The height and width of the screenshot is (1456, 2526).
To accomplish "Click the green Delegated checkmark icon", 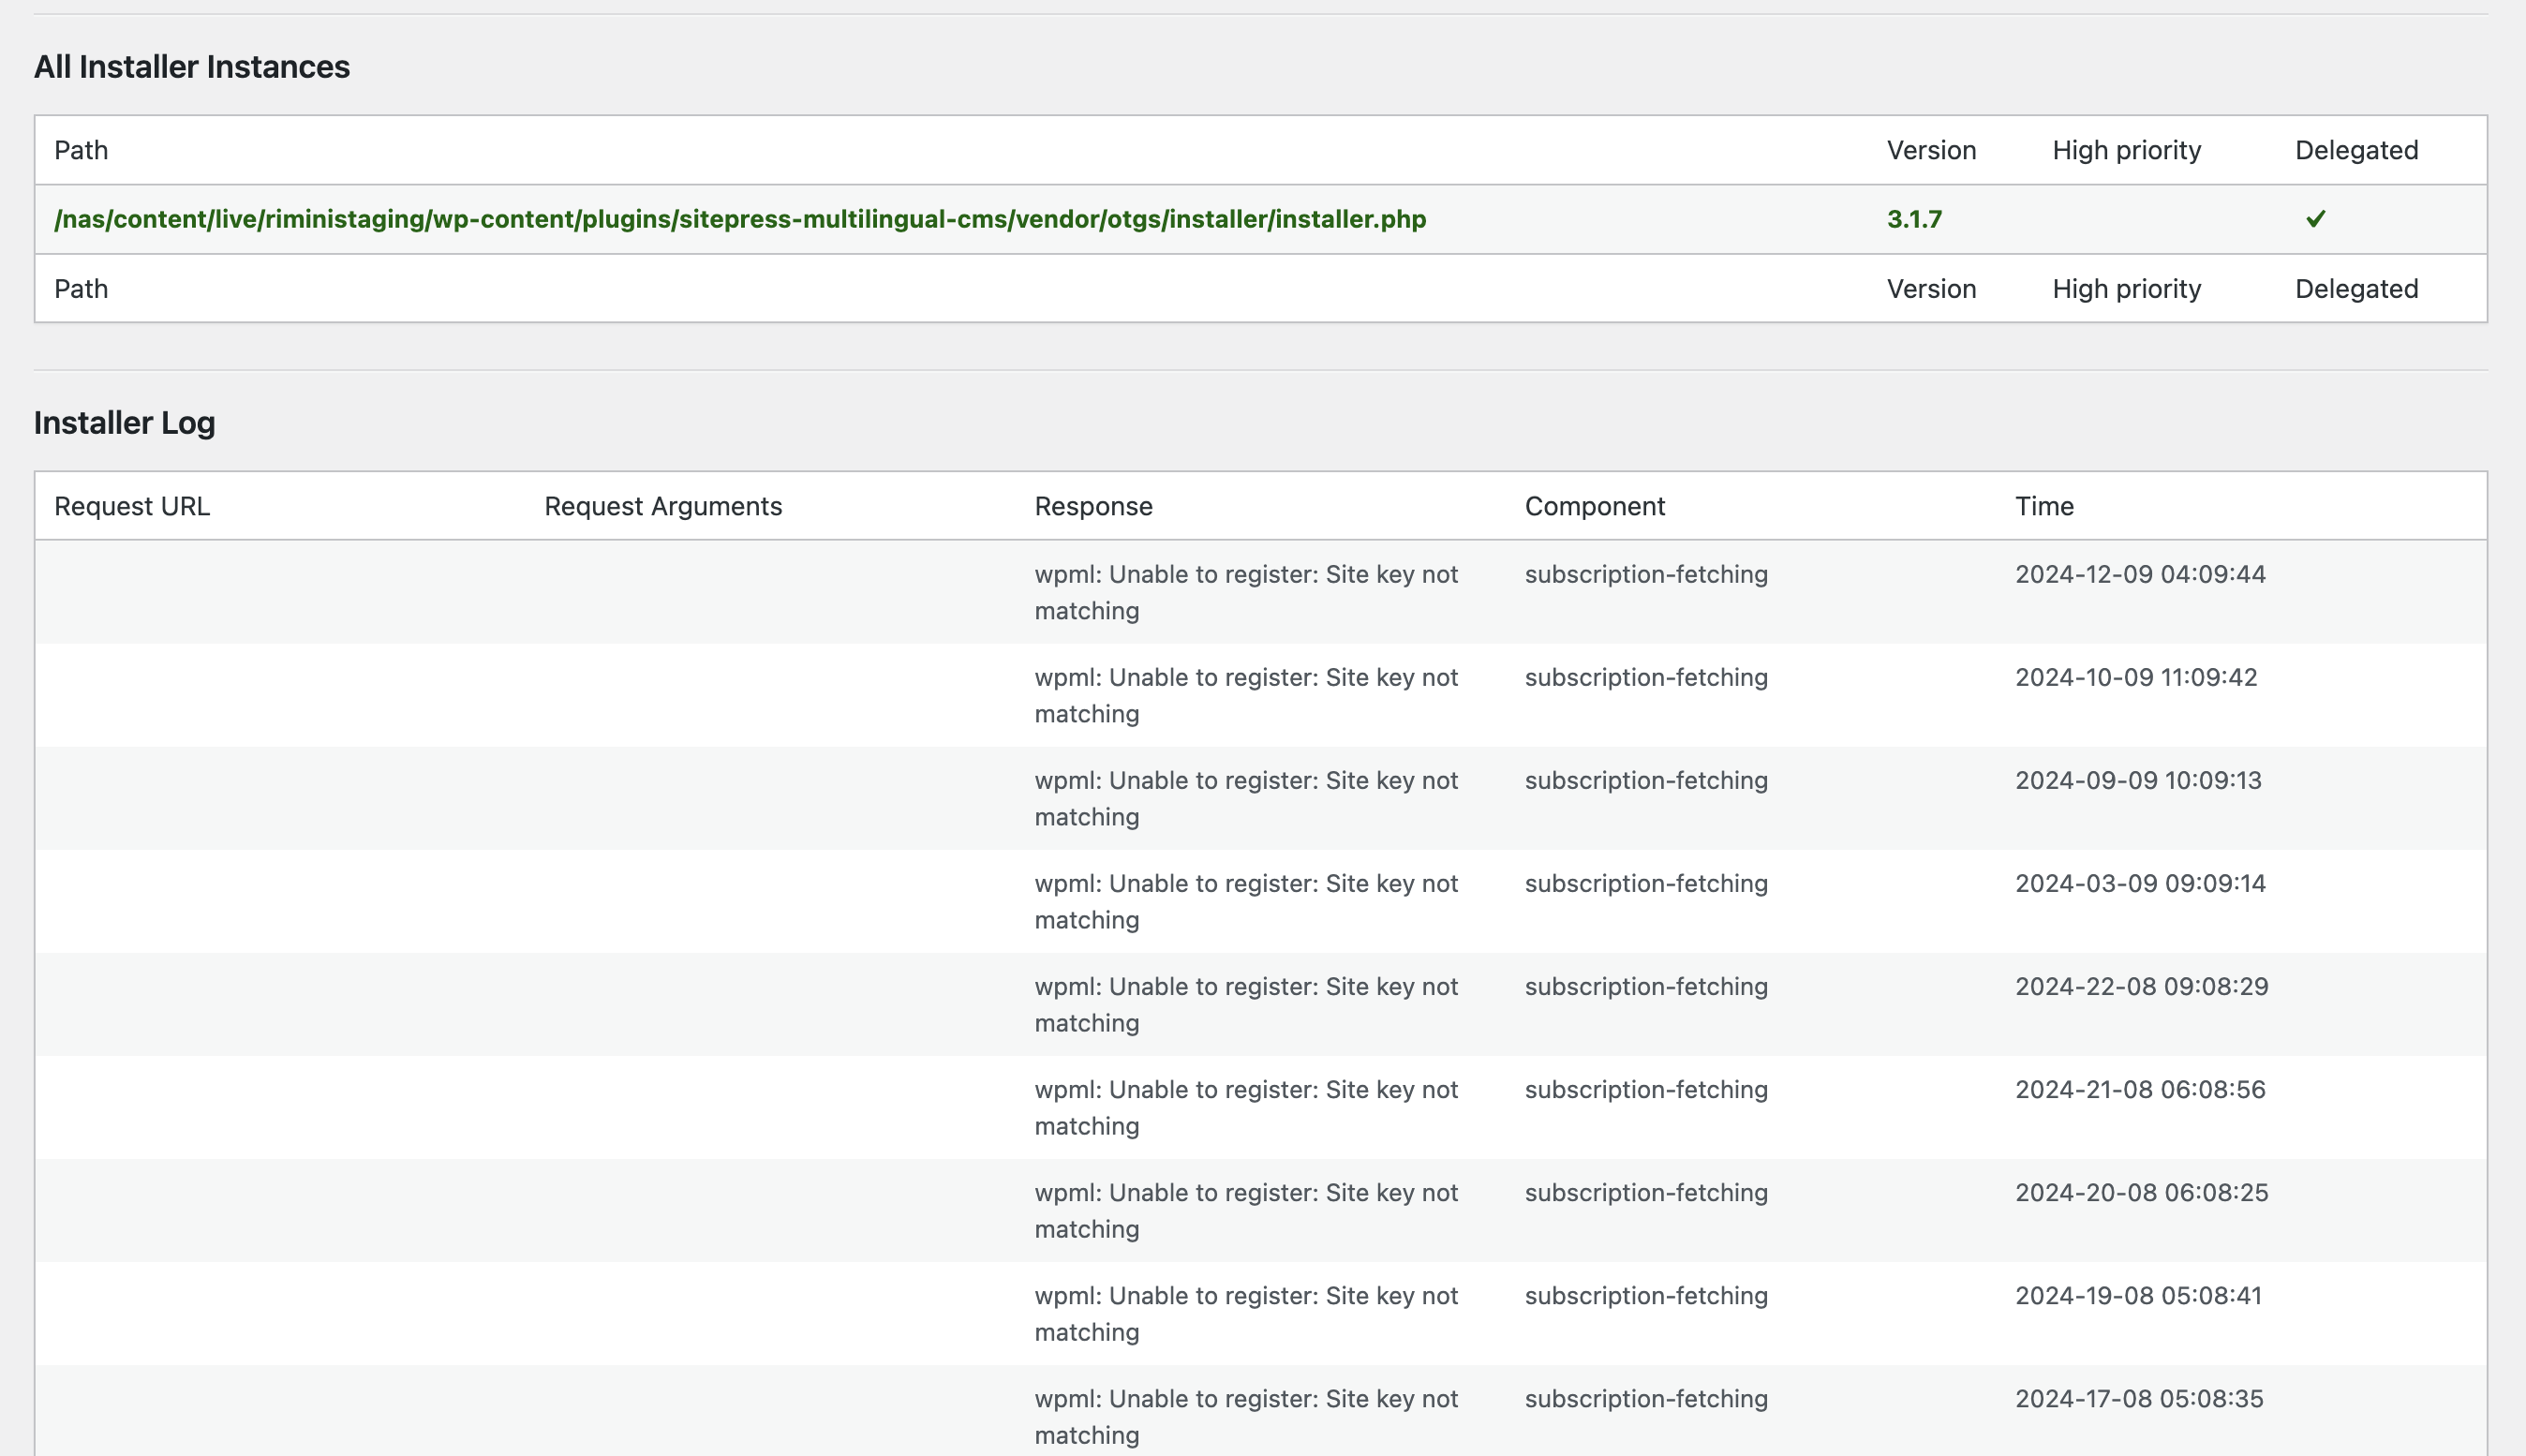I will [2315, 219].
